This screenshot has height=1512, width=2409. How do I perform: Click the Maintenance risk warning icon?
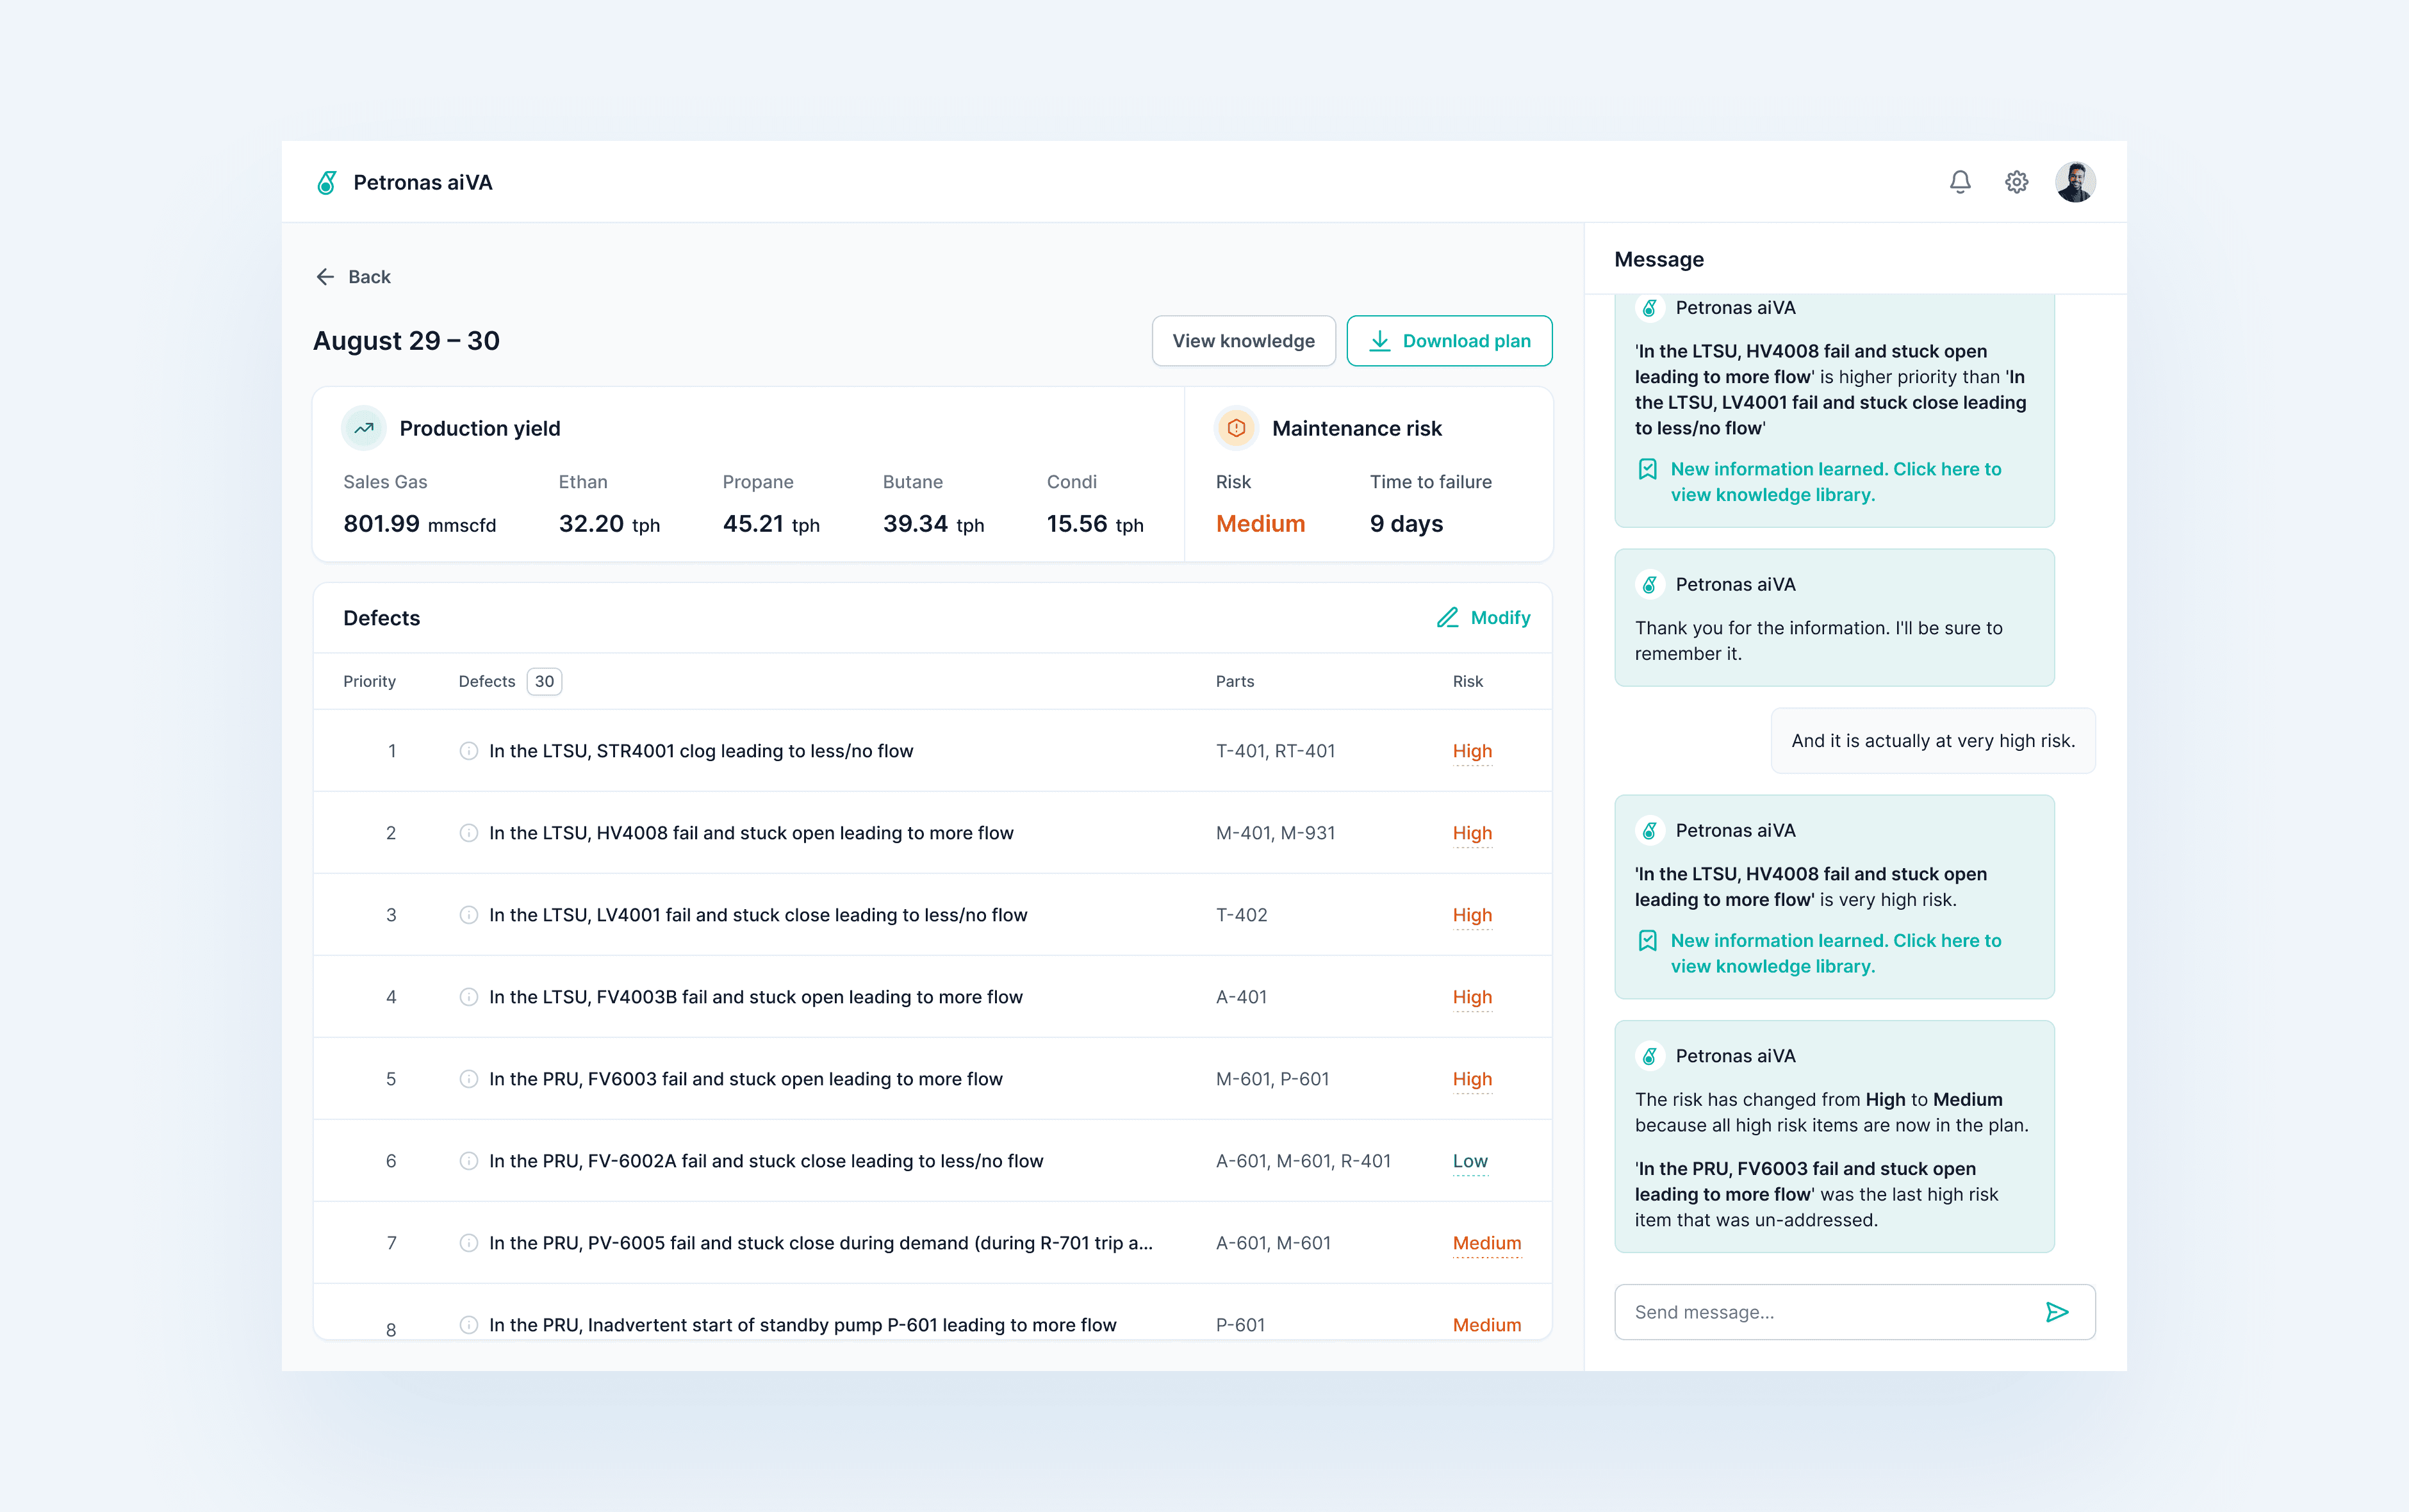click(1236, 428)
